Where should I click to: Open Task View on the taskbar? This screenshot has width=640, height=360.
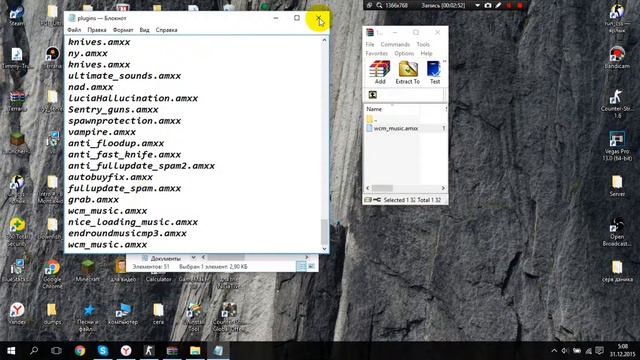[56, 351]
